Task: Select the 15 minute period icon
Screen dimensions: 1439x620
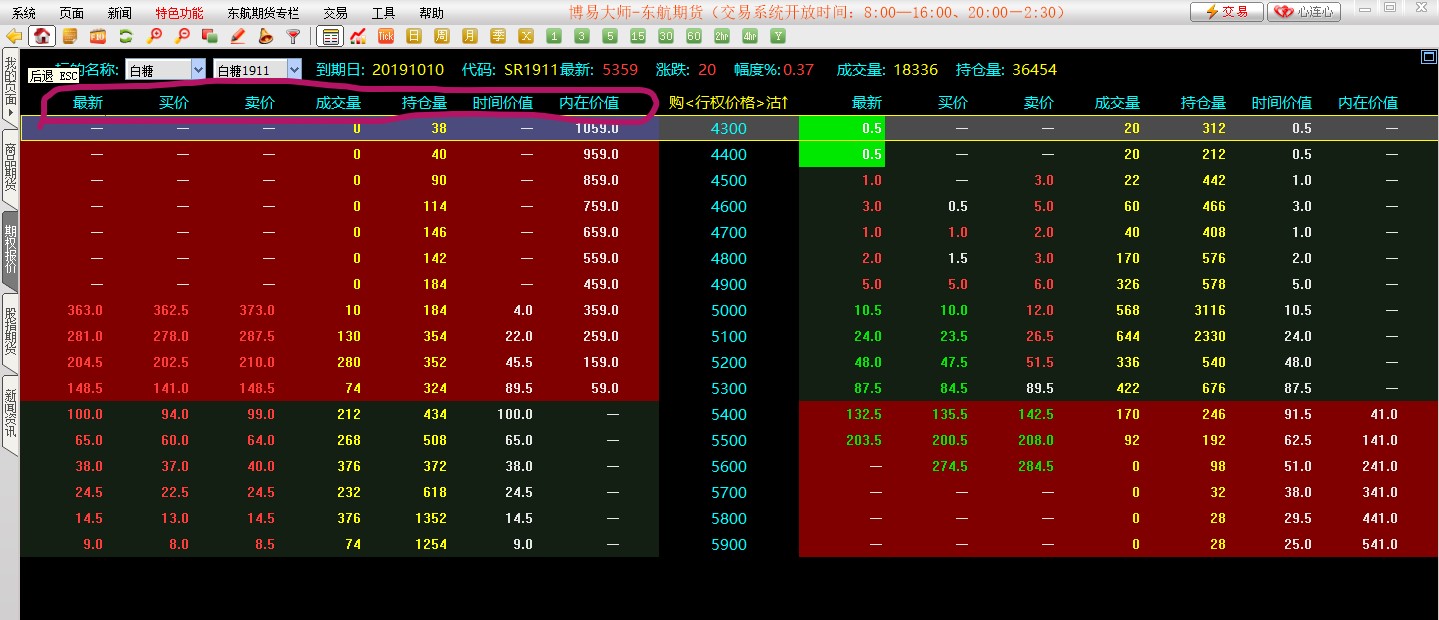Action: (638, 37)
